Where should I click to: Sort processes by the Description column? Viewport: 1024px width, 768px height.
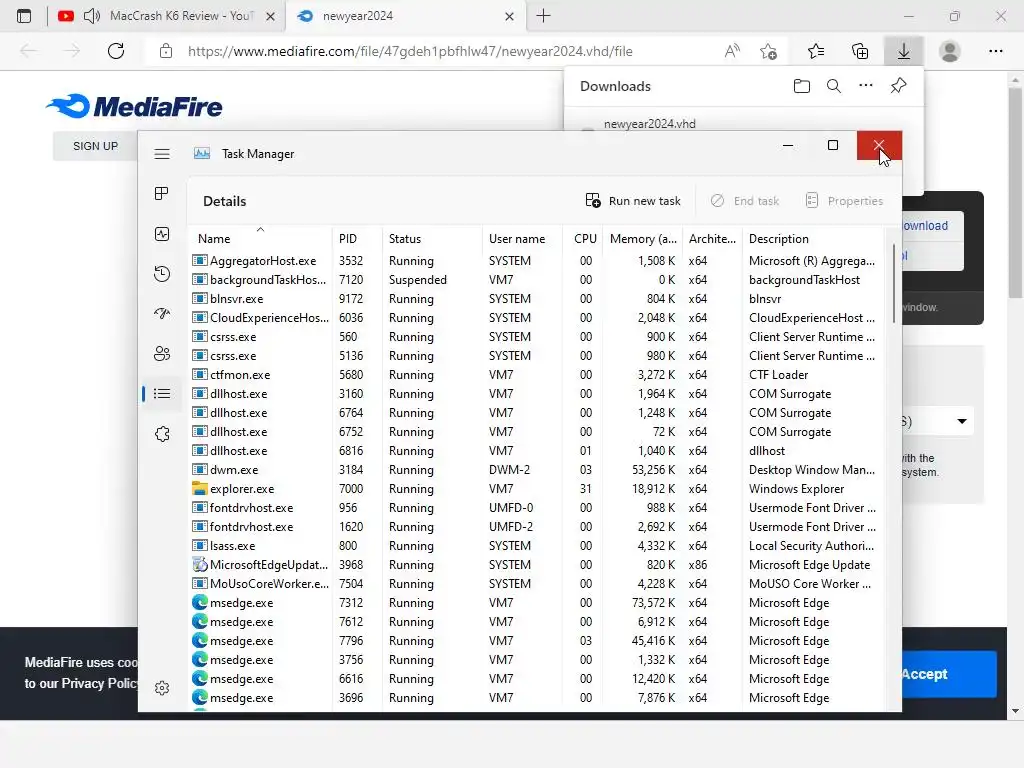812,239
